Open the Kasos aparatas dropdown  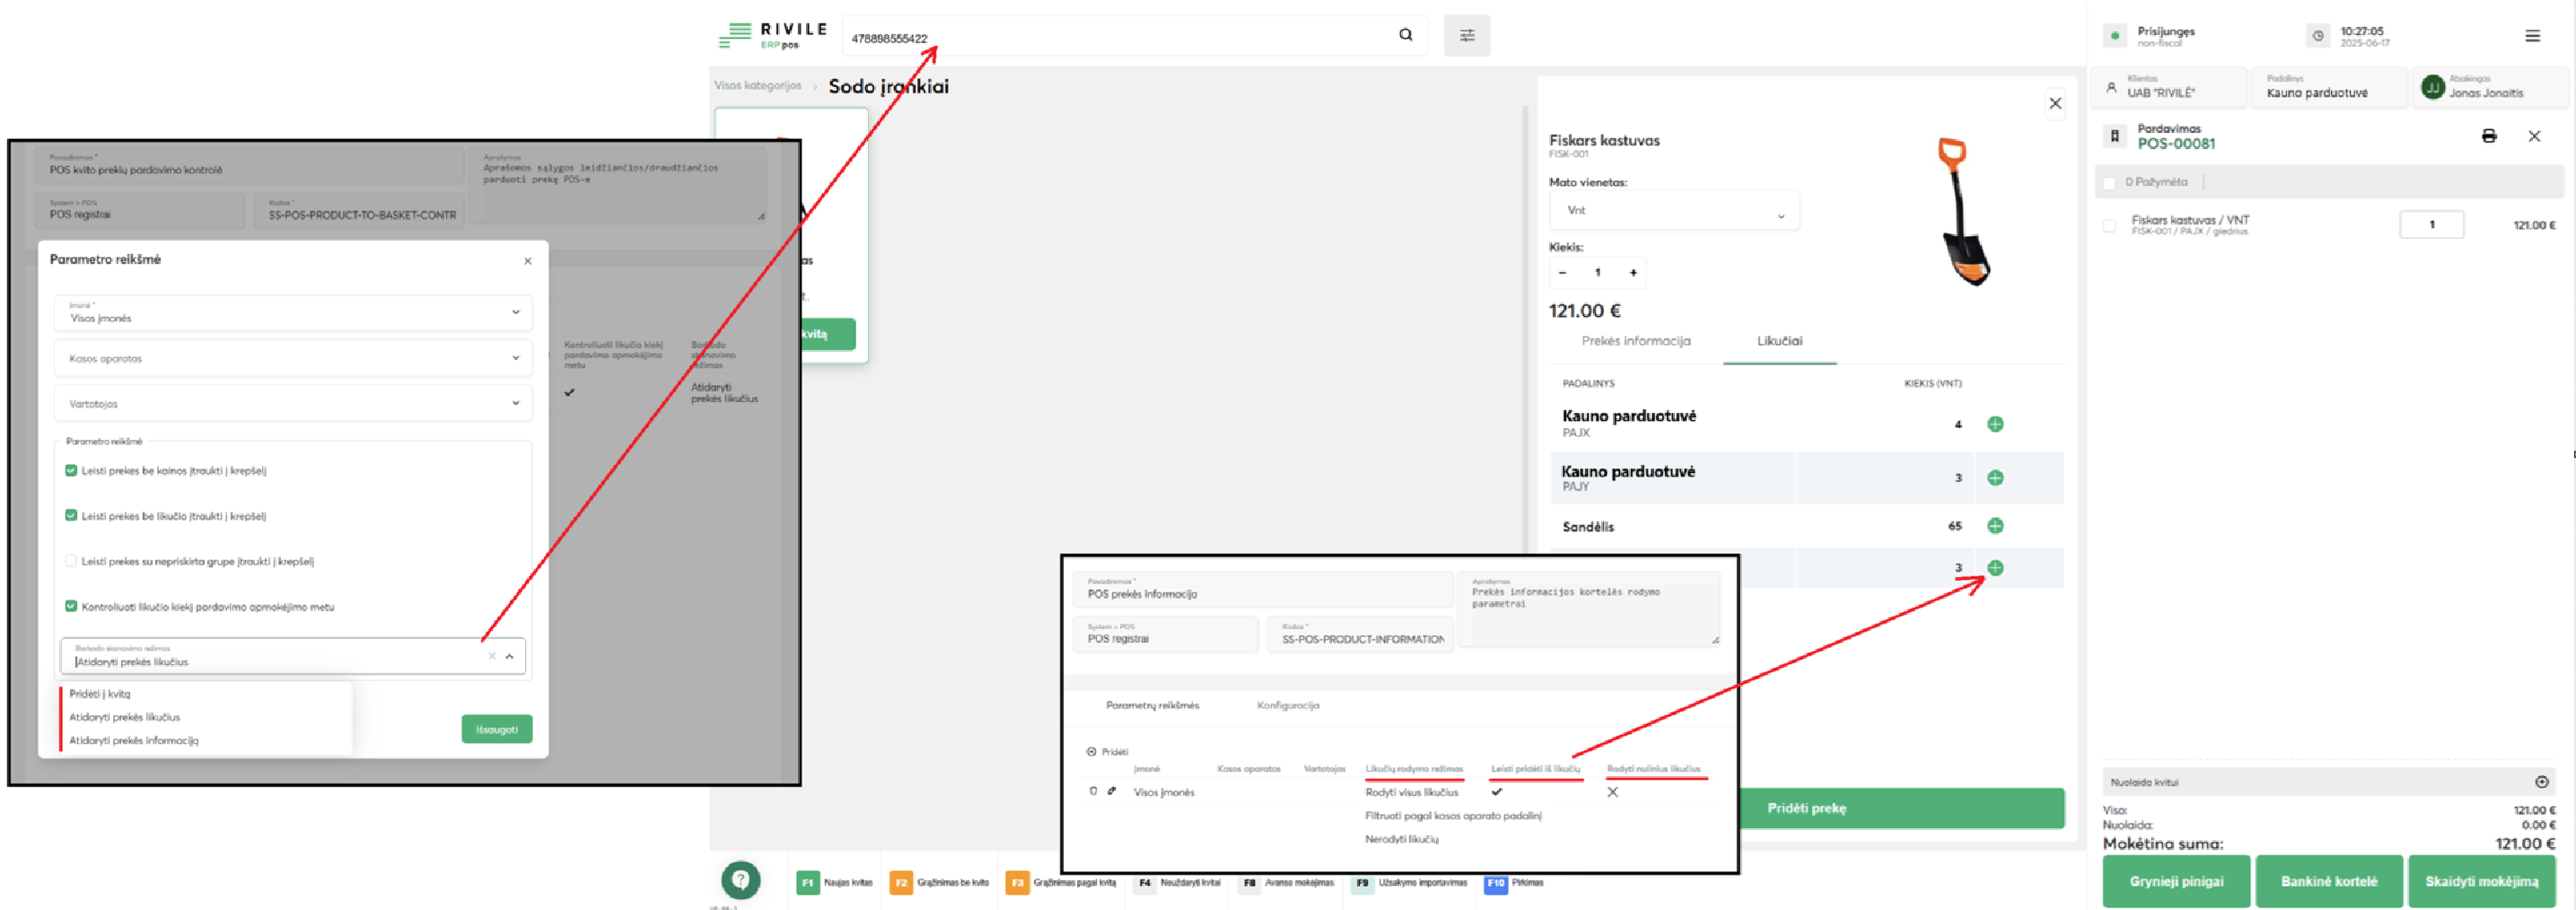pyautogui.click(x=292, y=358)
